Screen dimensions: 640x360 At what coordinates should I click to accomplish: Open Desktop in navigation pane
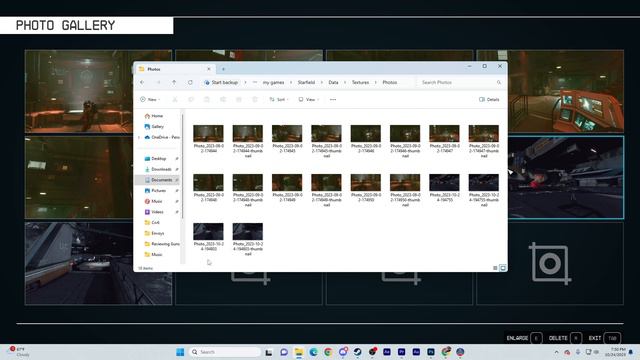[x=159, y=158]
